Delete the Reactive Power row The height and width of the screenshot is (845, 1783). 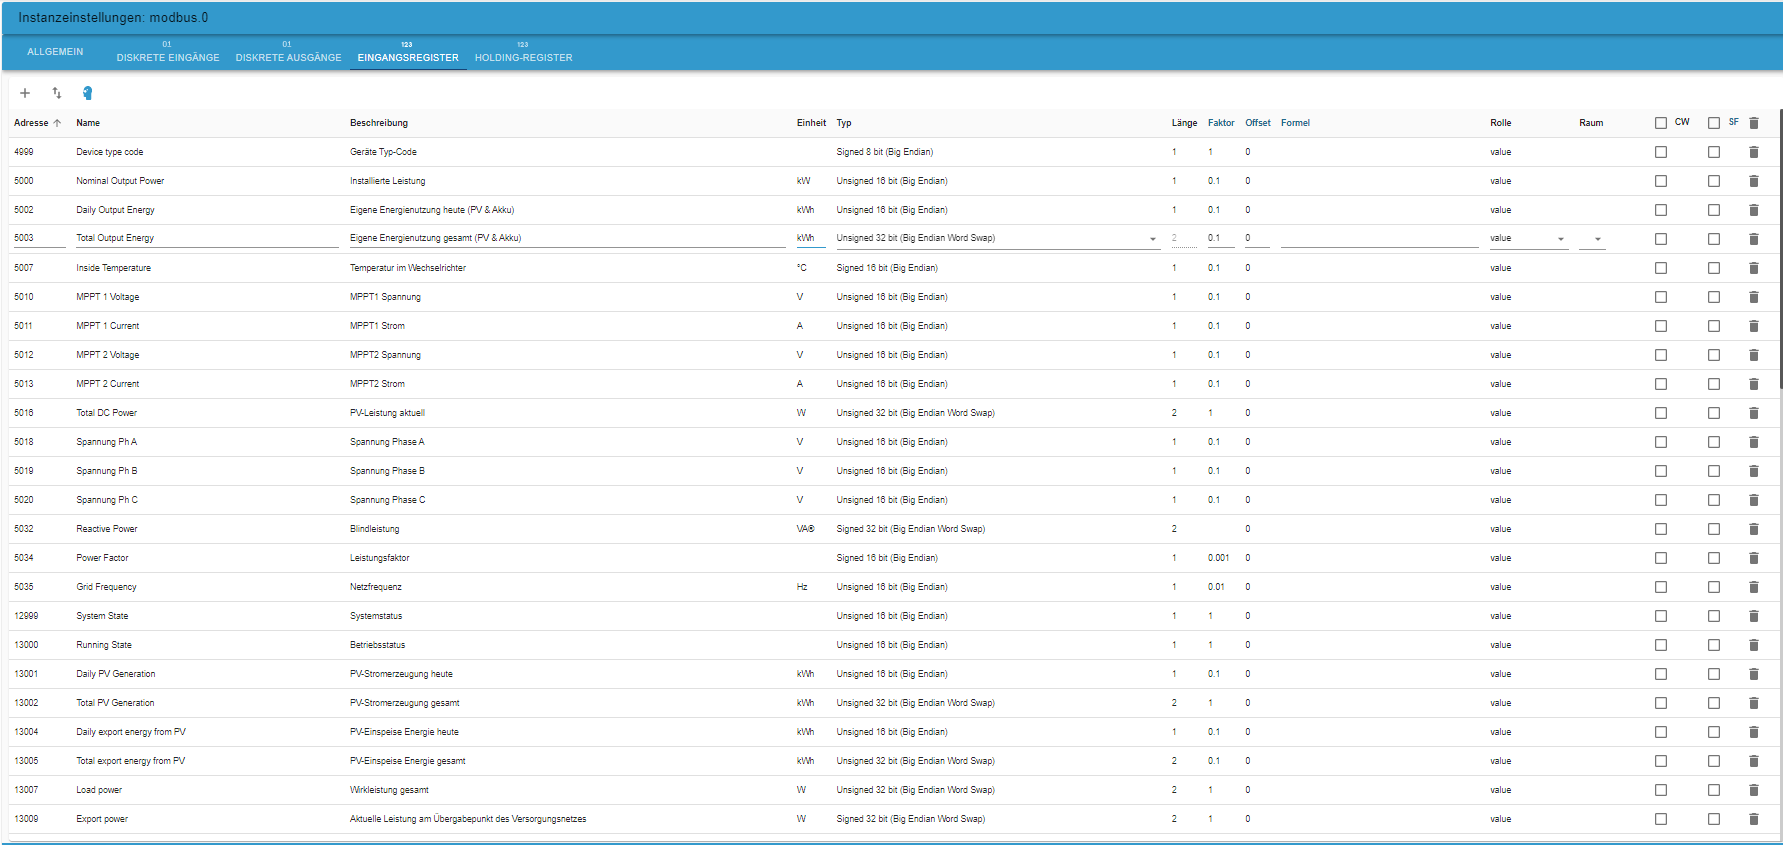[1753, 529]
